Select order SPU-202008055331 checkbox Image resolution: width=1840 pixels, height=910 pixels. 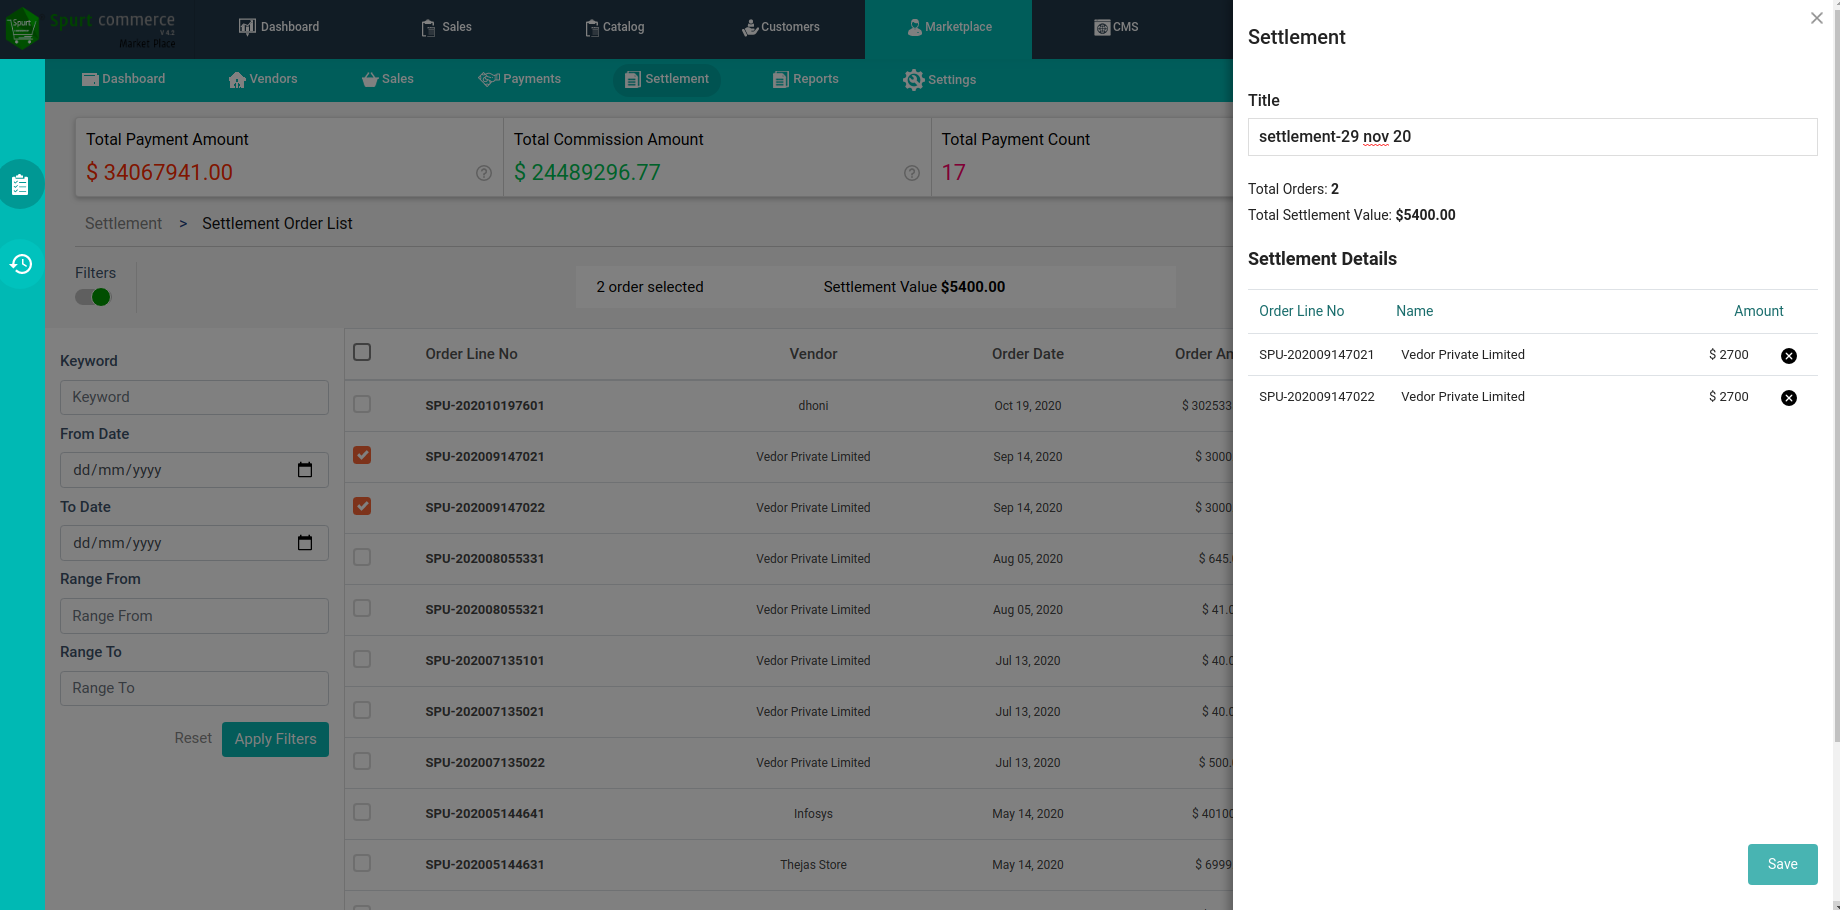[x=362, y=557]
